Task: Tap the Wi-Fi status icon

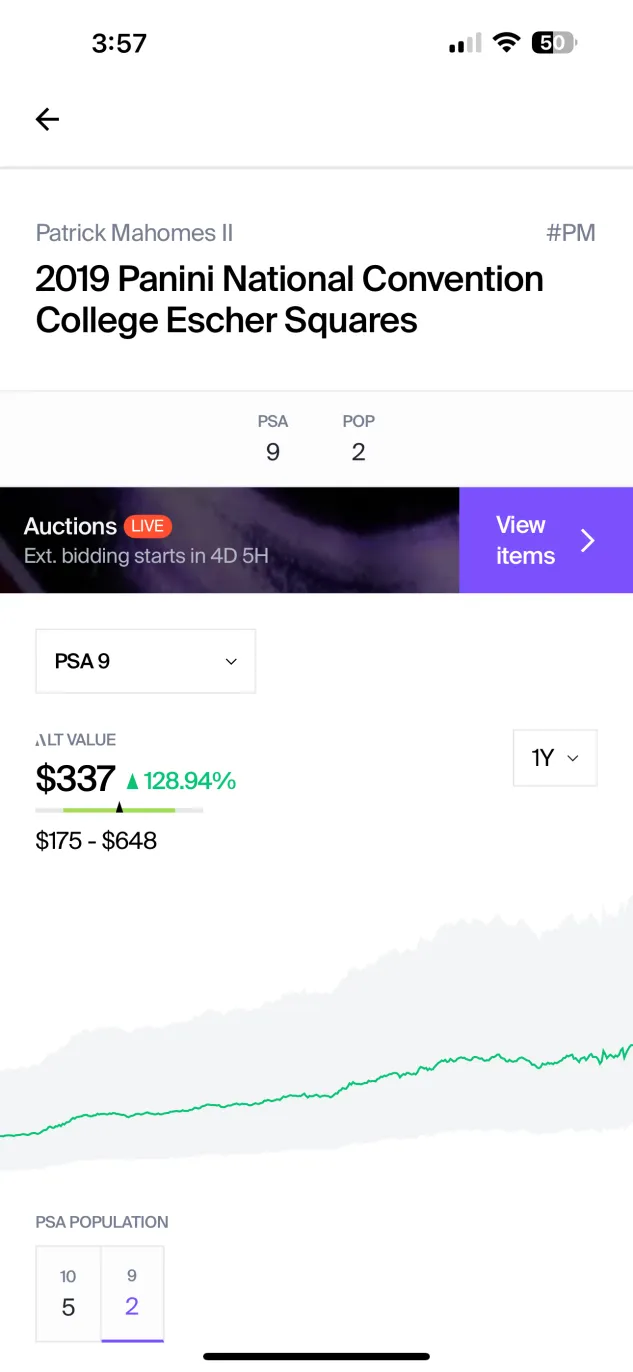Action: tap(507, 42)
